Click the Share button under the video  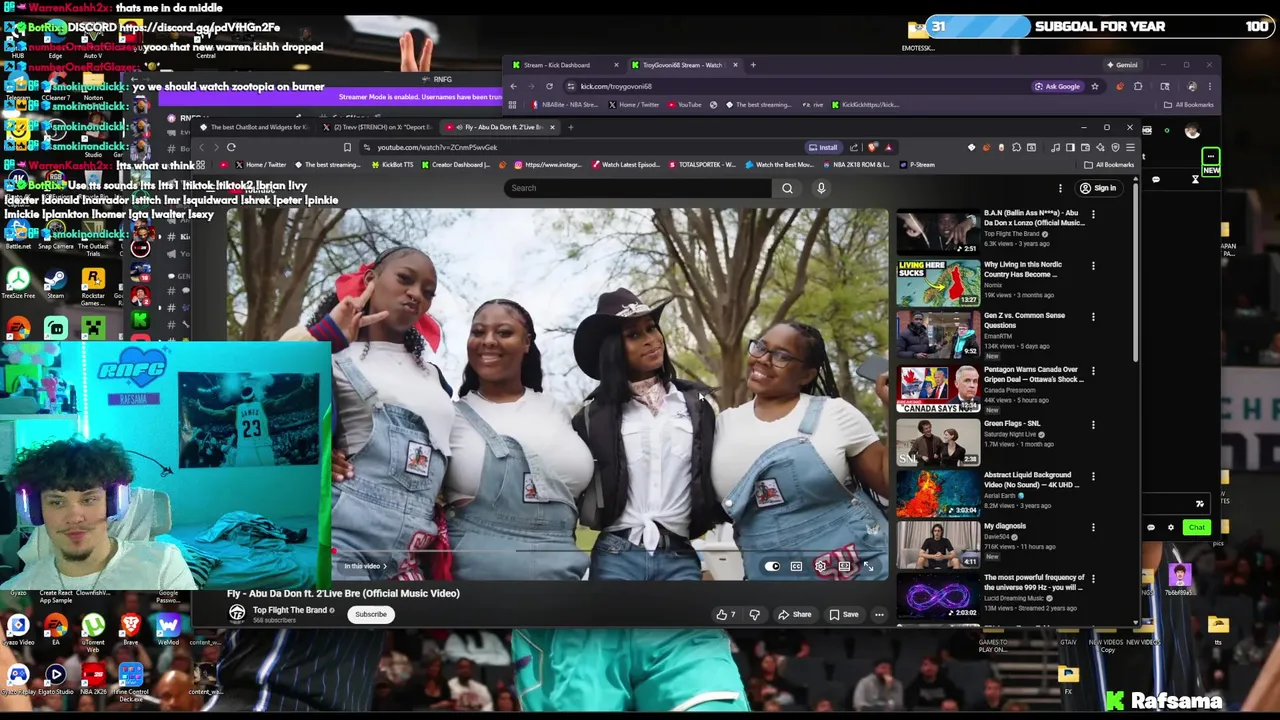795,615
